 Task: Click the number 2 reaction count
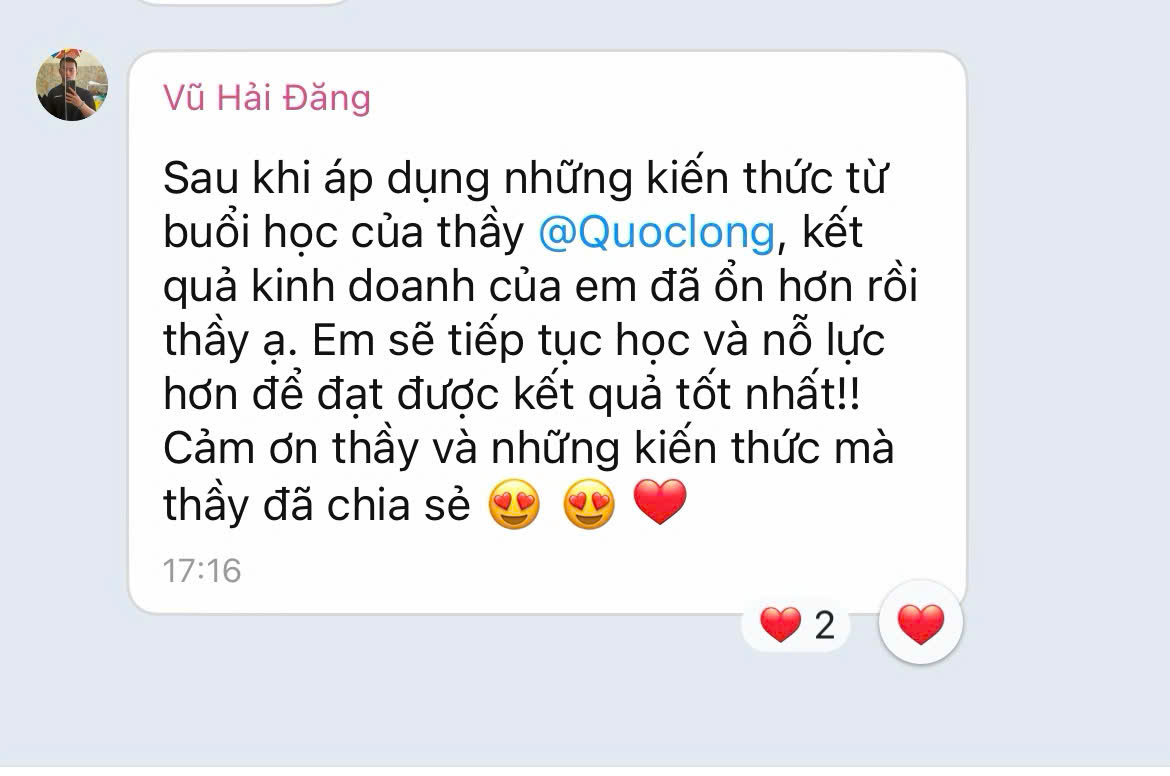(x=825, y=625)
